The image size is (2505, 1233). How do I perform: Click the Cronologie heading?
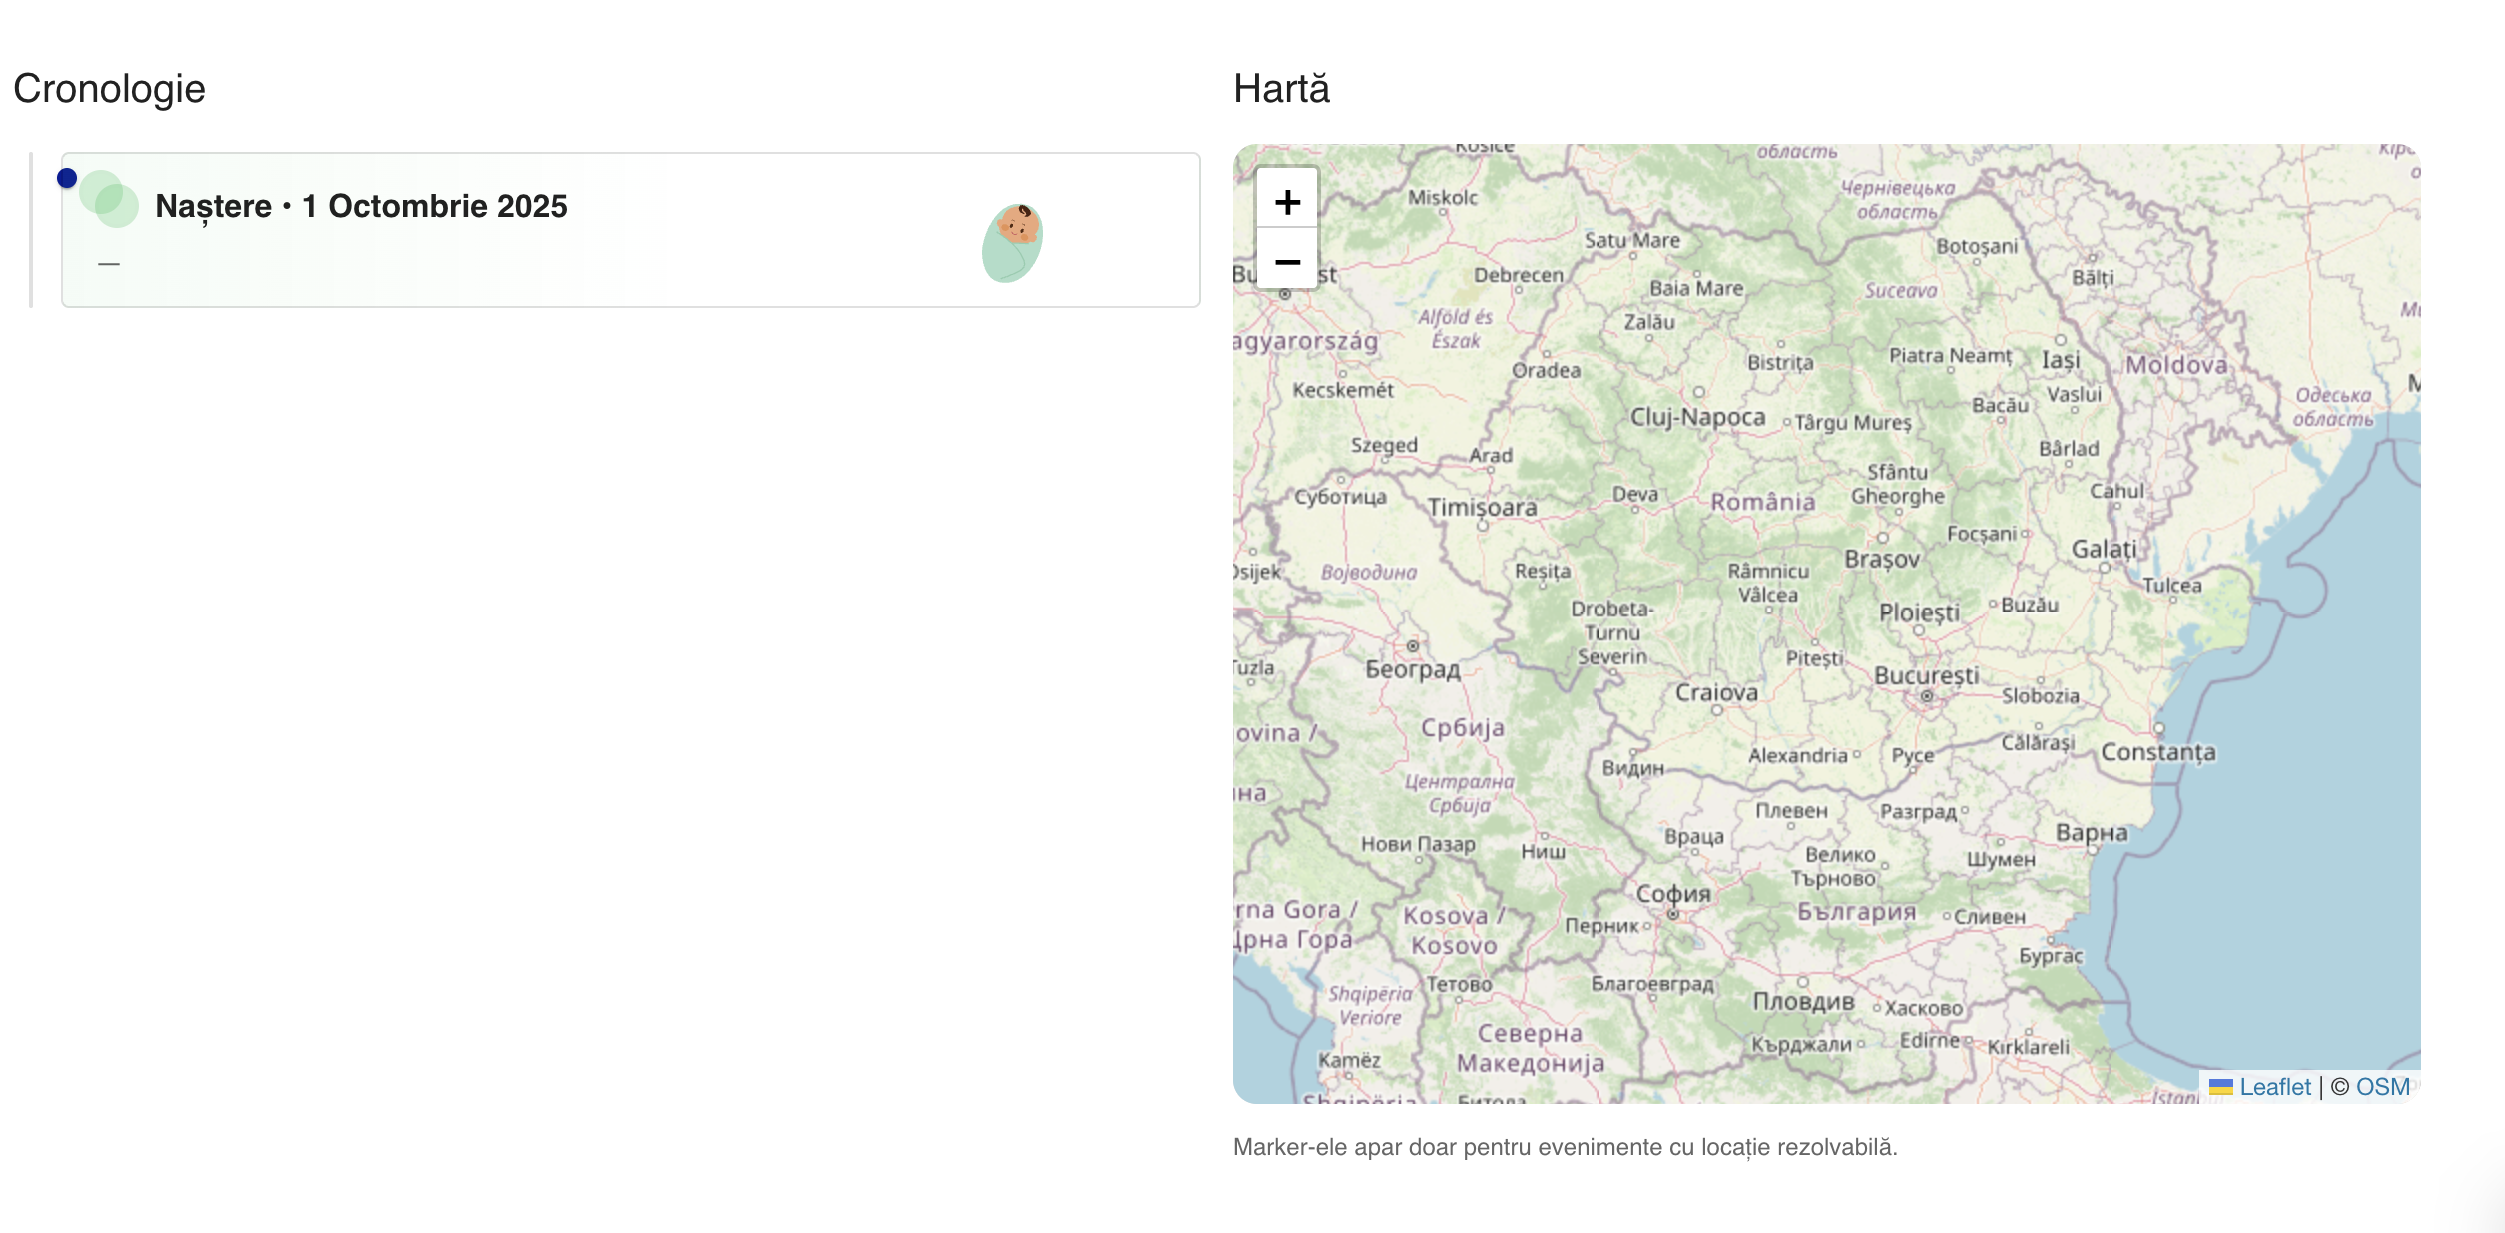pos(109,89)
